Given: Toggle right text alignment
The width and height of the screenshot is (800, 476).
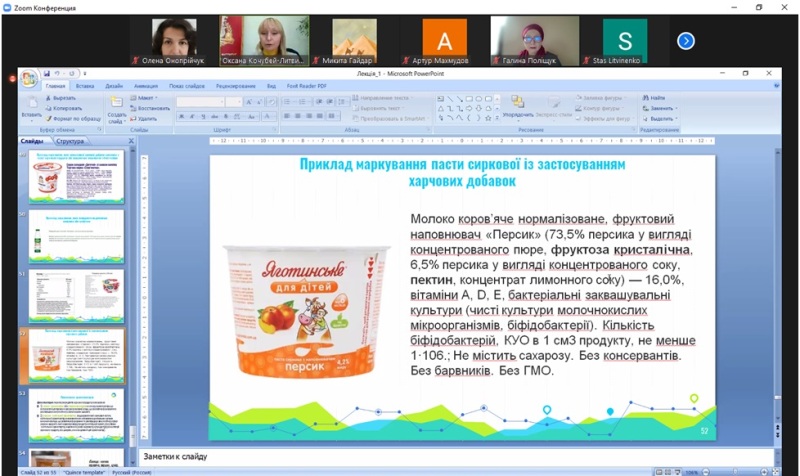Looking at the screenshot, I should (x=309, y=116).
